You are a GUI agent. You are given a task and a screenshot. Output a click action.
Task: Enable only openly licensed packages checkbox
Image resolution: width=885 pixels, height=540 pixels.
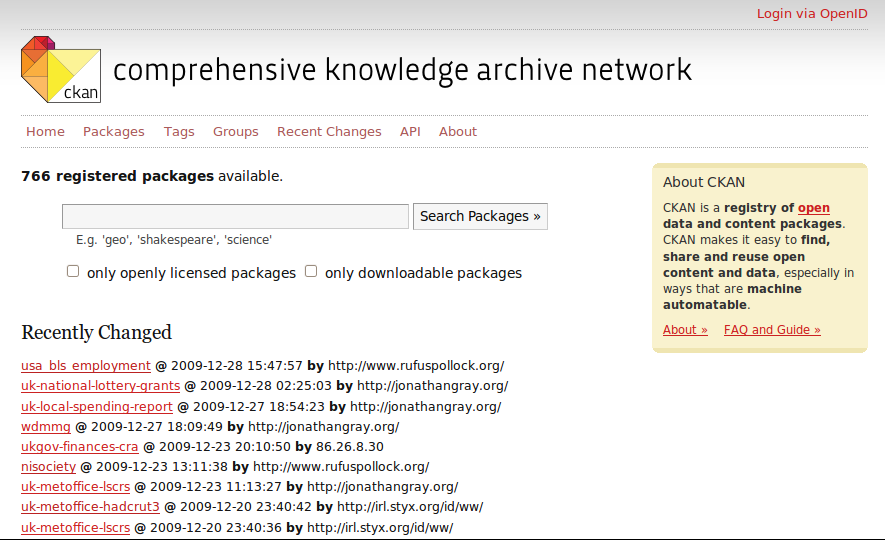click(x=73, y=271)
